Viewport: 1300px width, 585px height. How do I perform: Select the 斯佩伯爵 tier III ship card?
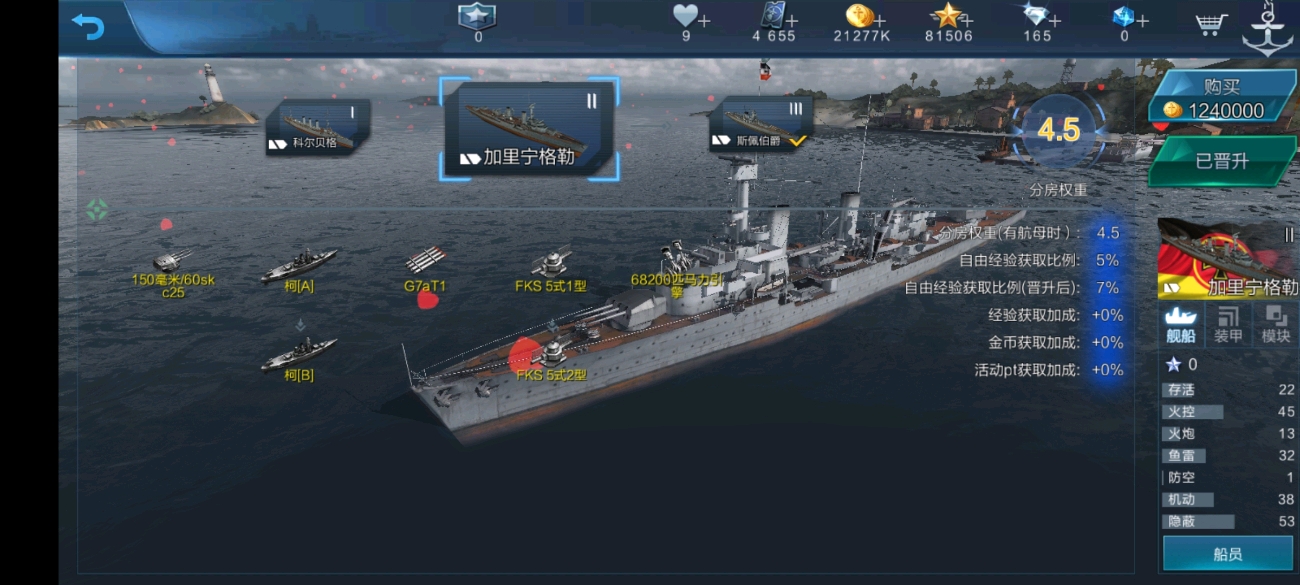(x=762, y=125)
